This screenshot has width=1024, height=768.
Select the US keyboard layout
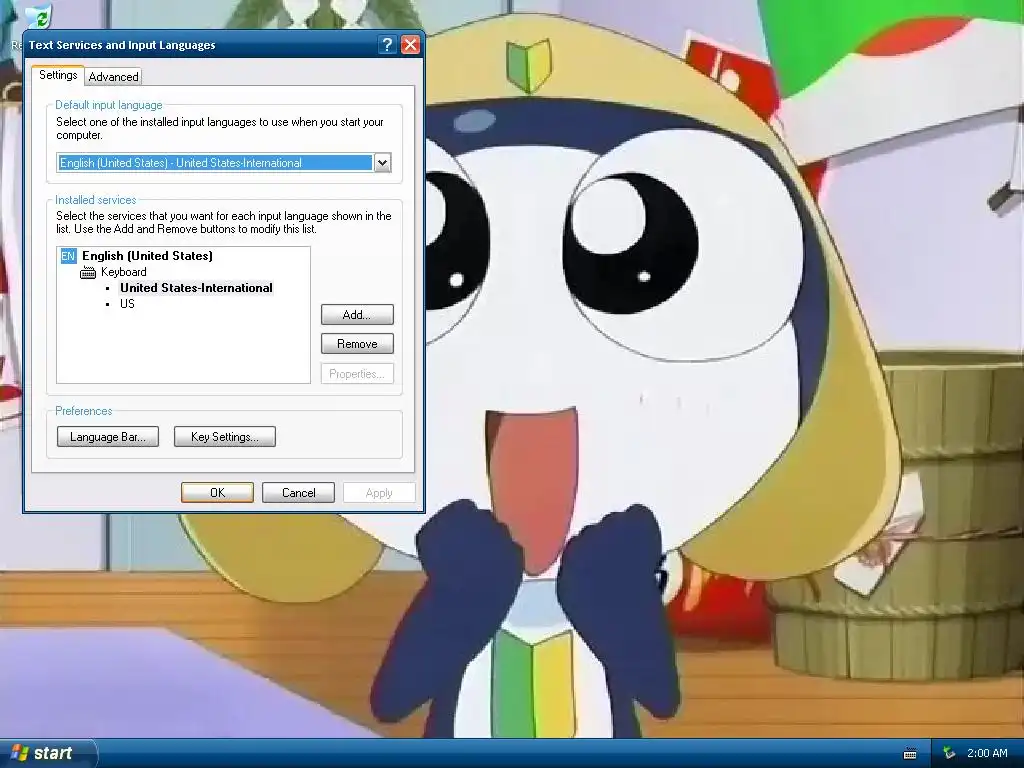tap(127, 304)
